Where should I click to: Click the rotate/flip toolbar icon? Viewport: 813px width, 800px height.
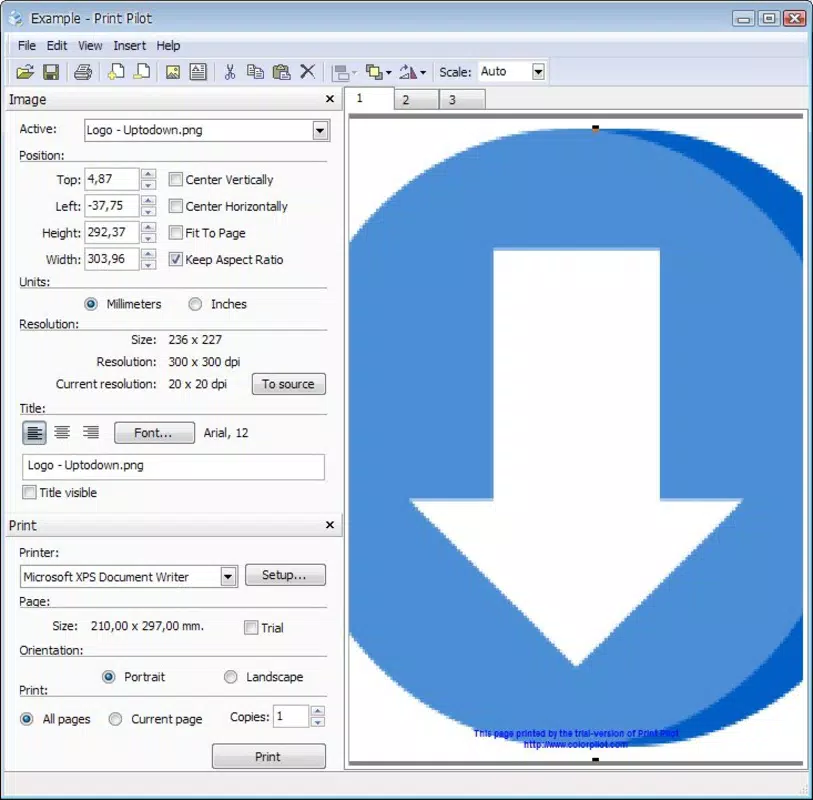(408, 72)
